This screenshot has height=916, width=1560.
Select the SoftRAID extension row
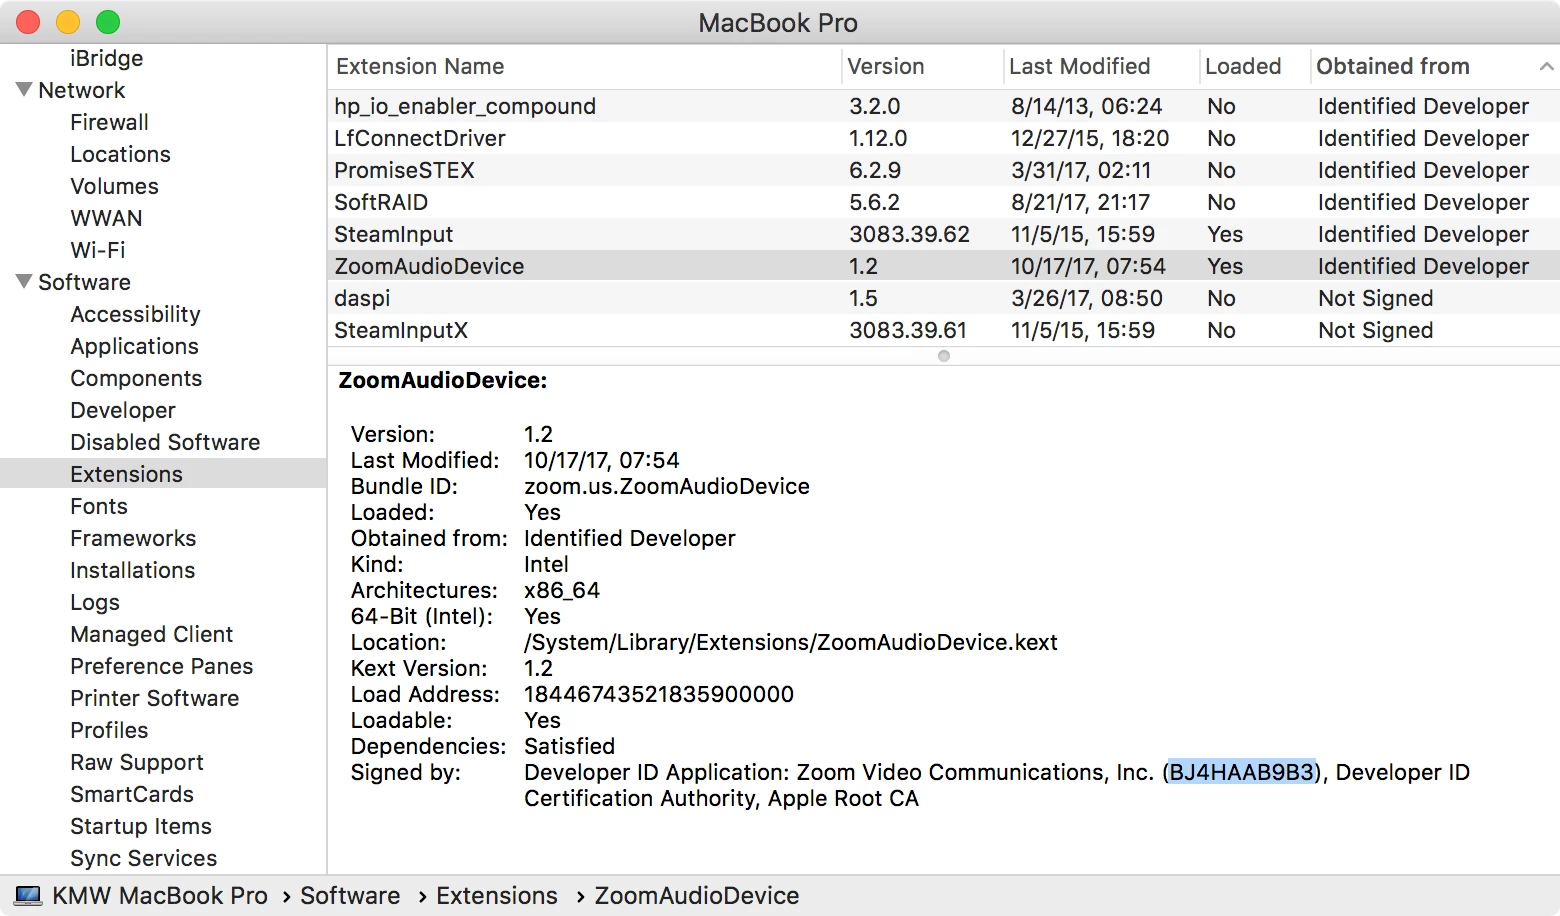[x=944, y=202]
